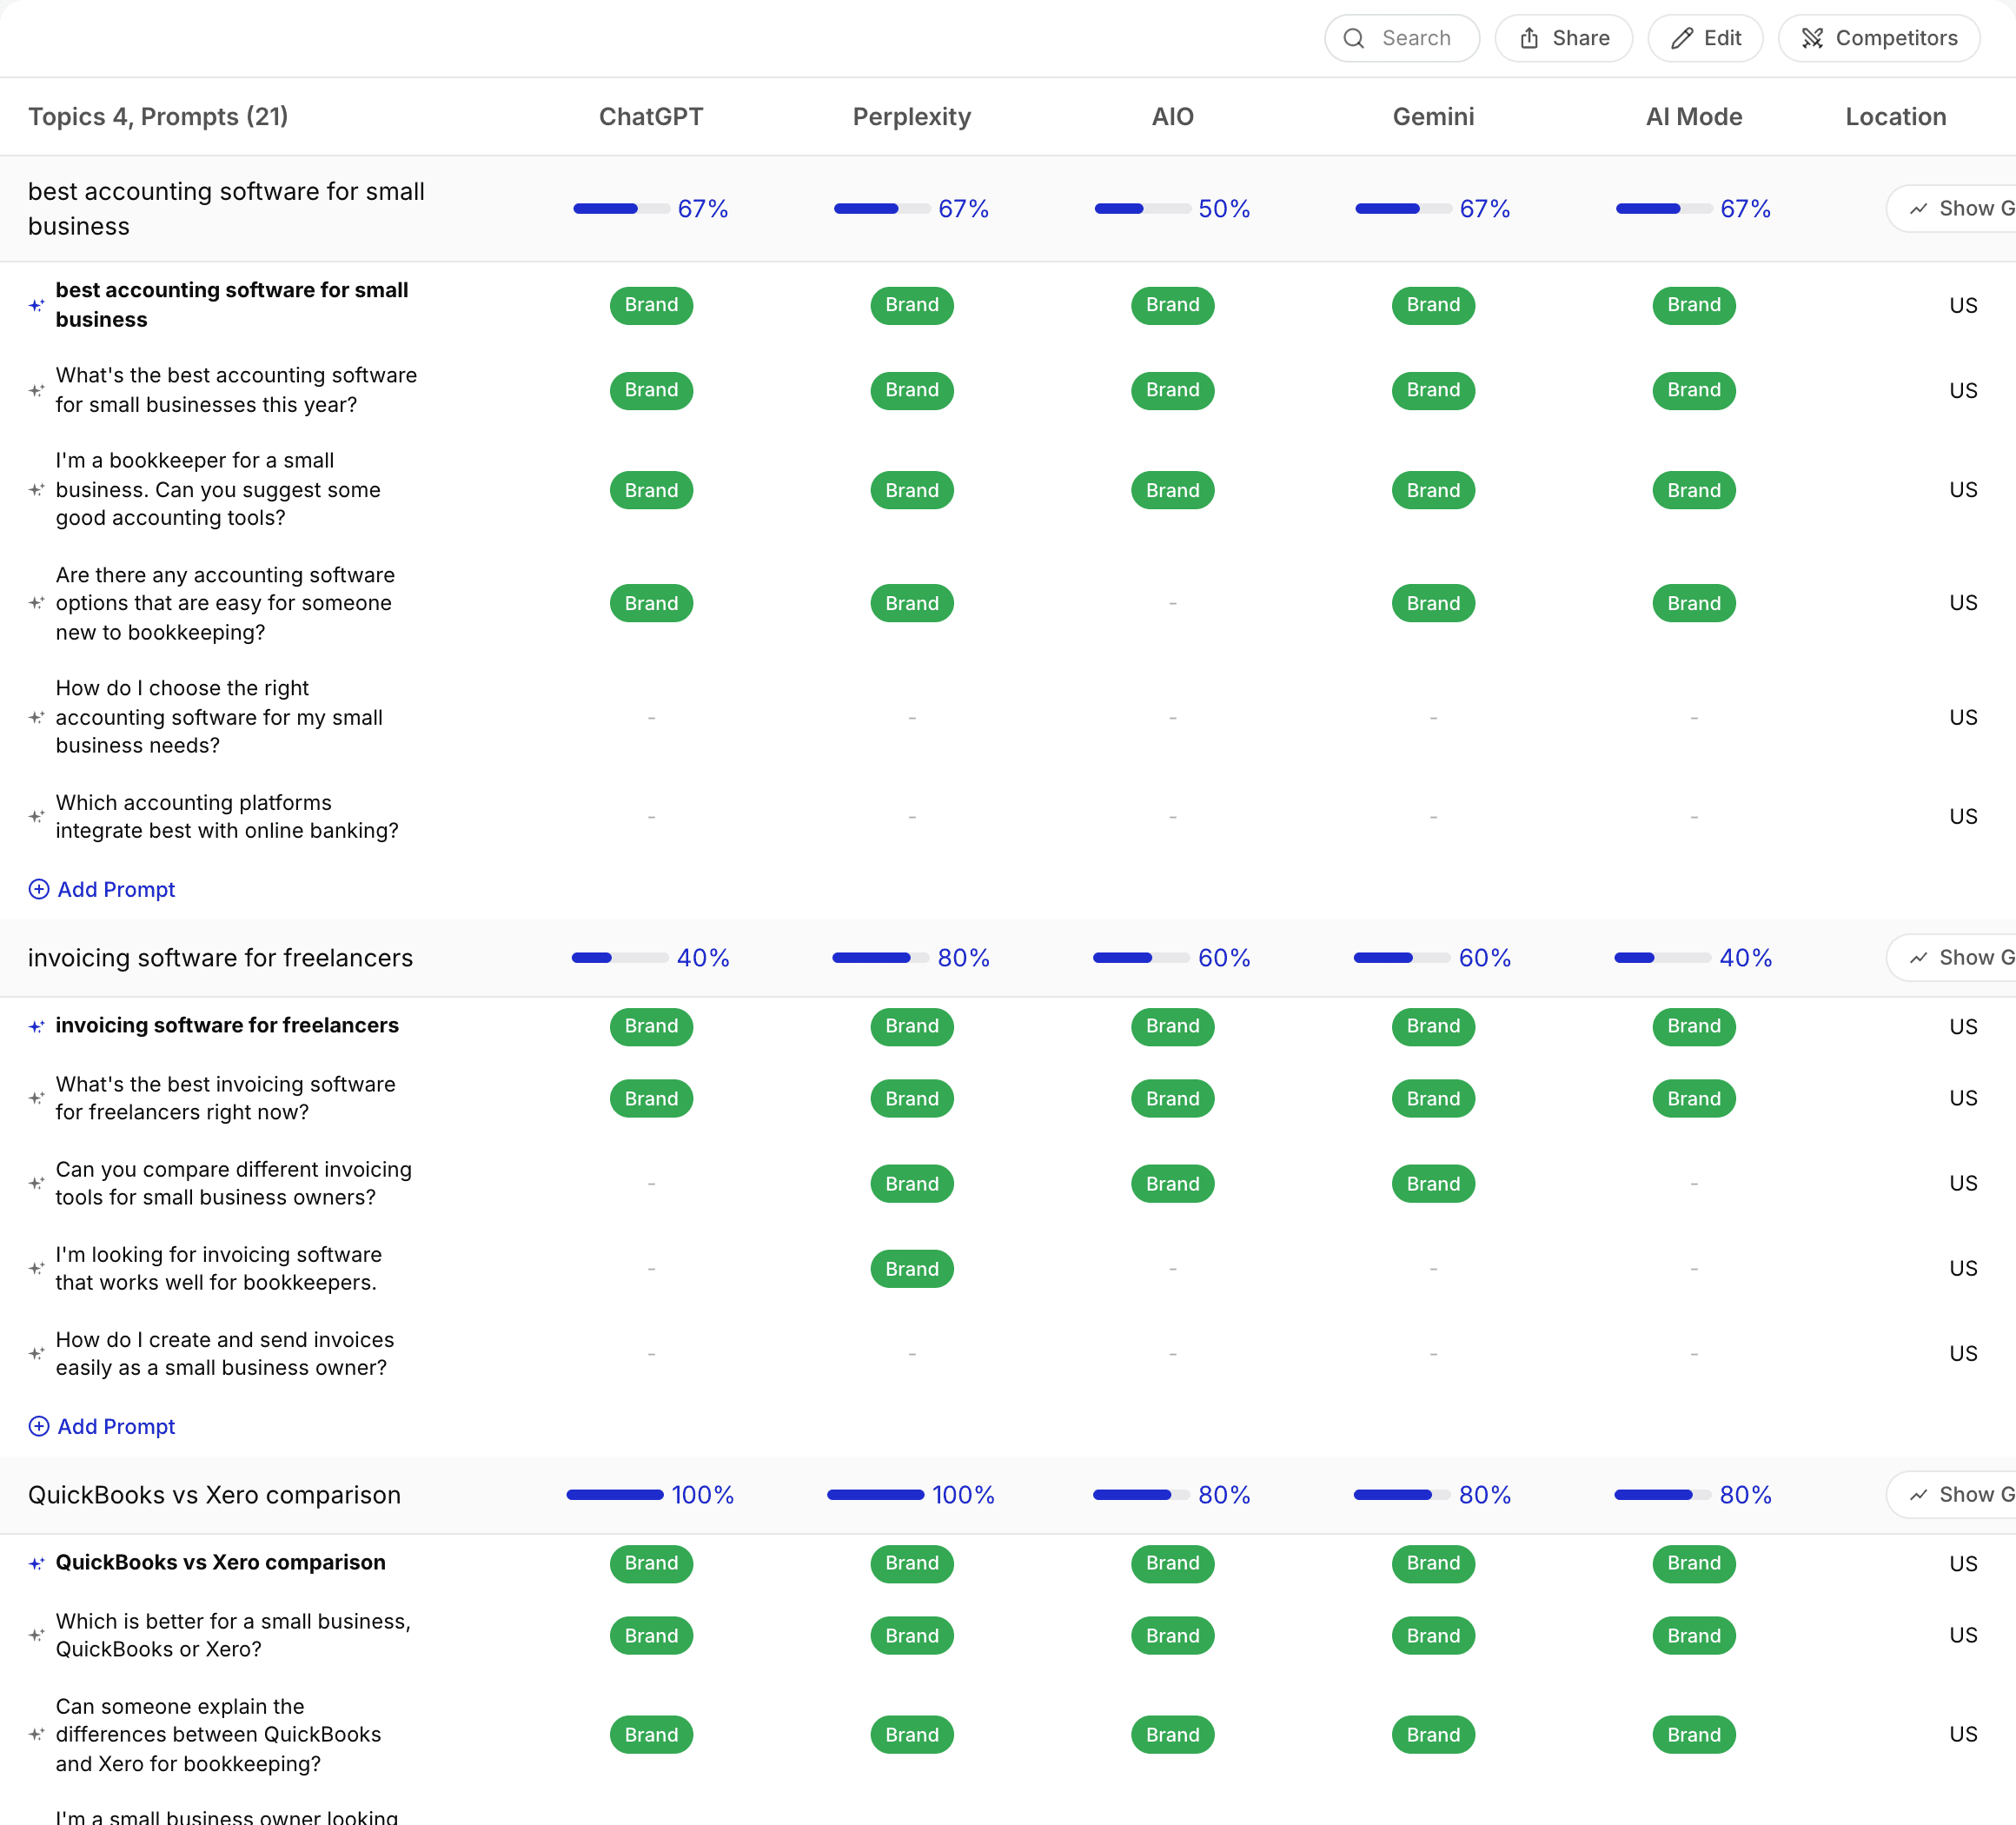Image resolution: width=2016 pixels, height=1825 pixels.
Task: Click sparkle icon for 'Can you compare different invoicing tools' prompt
Action: point(37,1183)
